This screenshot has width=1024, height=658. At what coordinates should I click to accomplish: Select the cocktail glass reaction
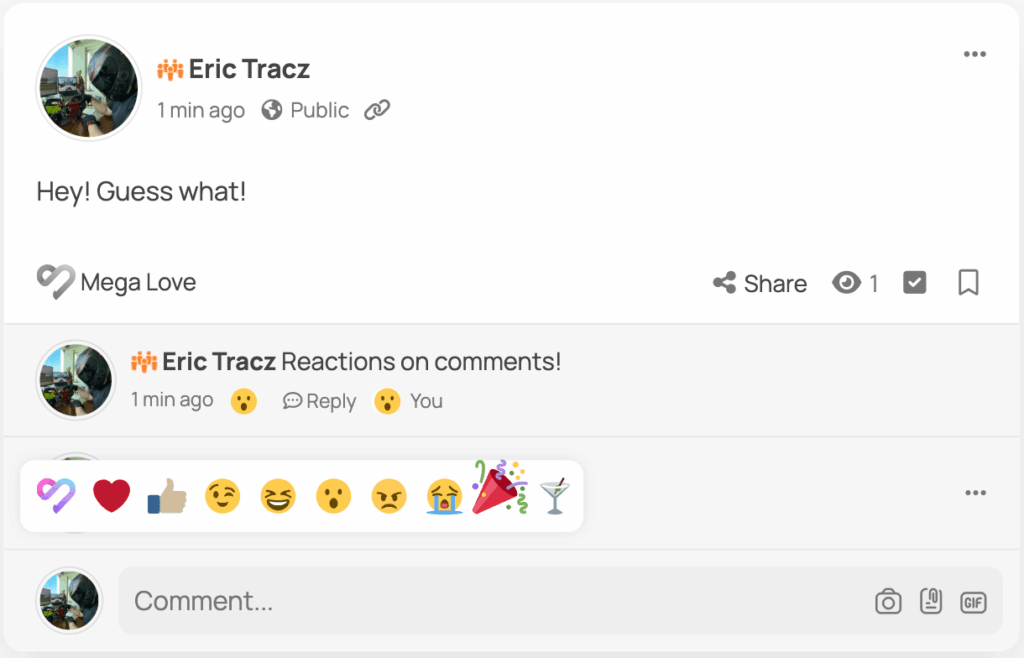click(x=555, y=496)
